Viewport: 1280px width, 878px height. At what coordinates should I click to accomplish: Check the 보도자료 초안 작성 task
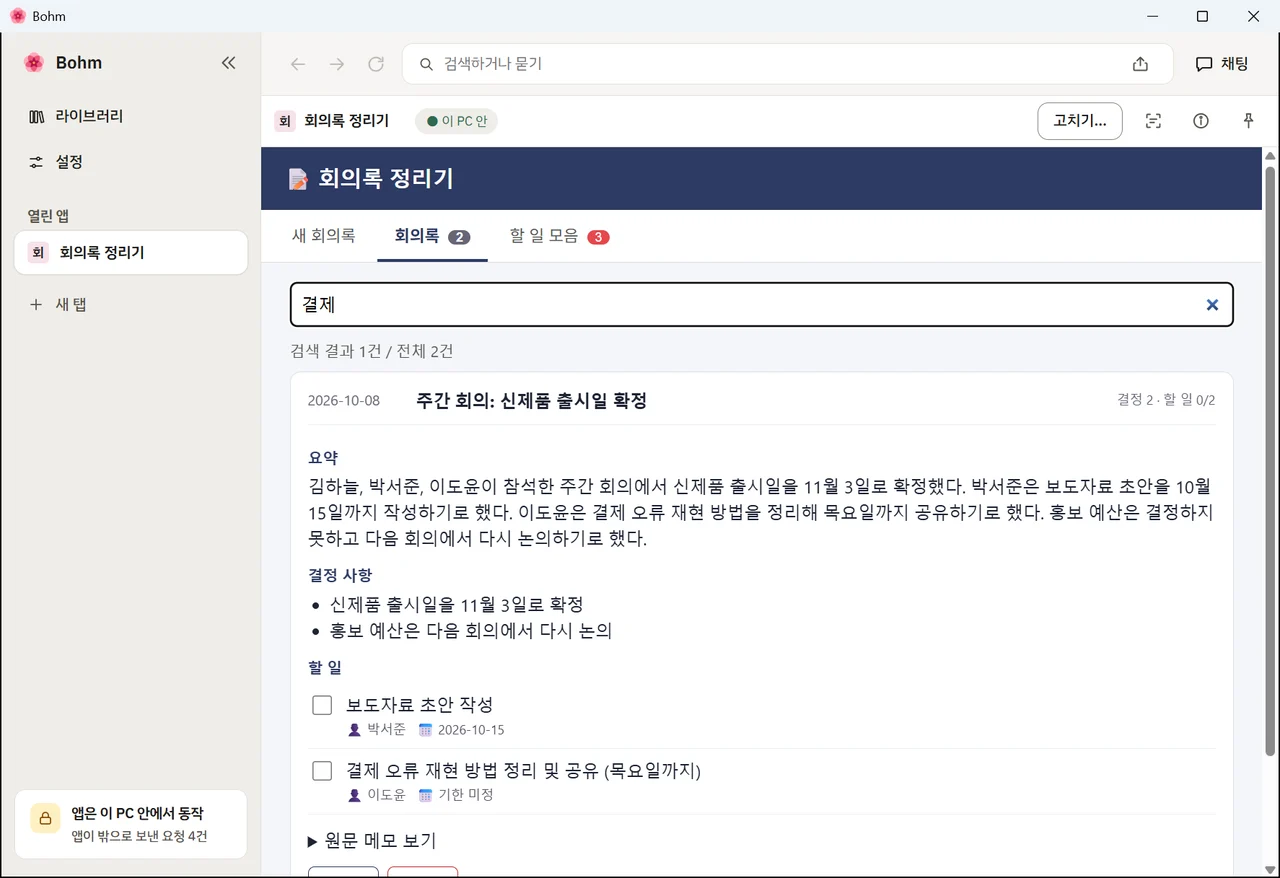click(x=322, y=706)
